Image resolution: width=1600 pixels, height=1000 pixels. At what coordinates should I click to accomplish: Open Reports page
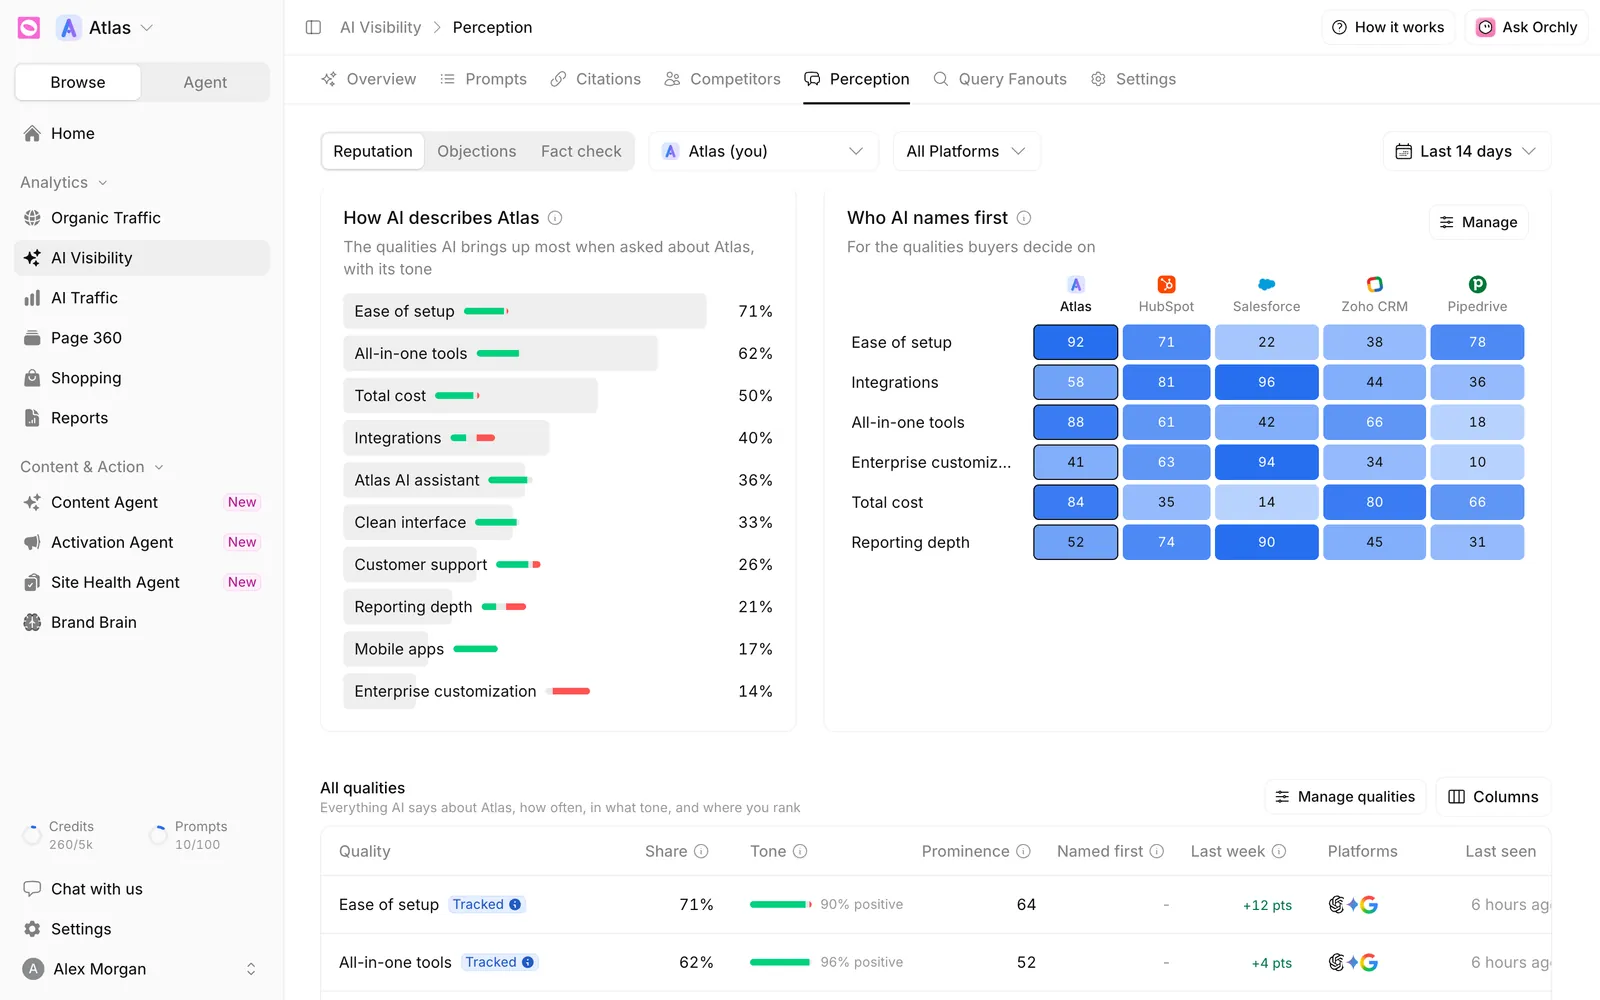tap(142, 418)
